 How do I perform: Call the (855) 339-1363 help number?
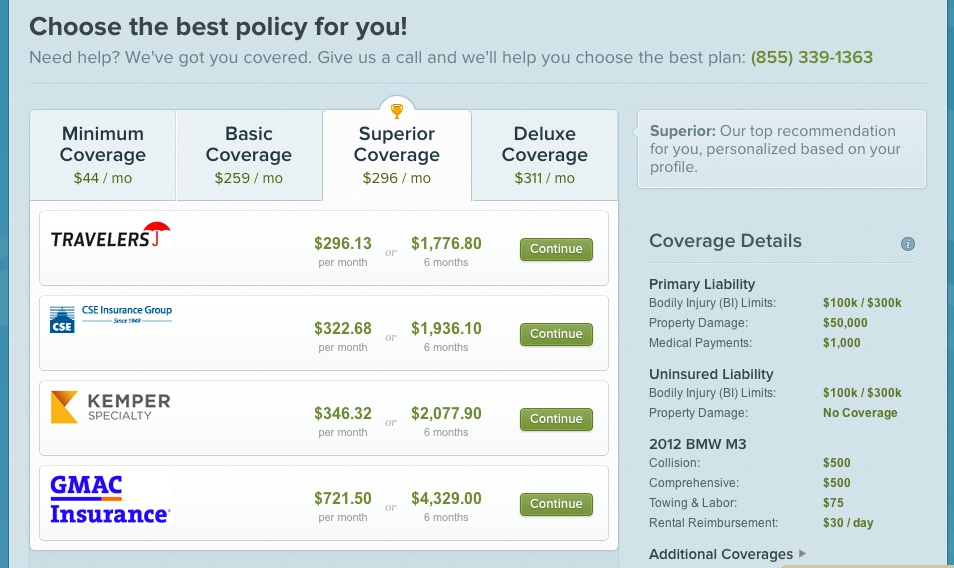click(812, 57)
